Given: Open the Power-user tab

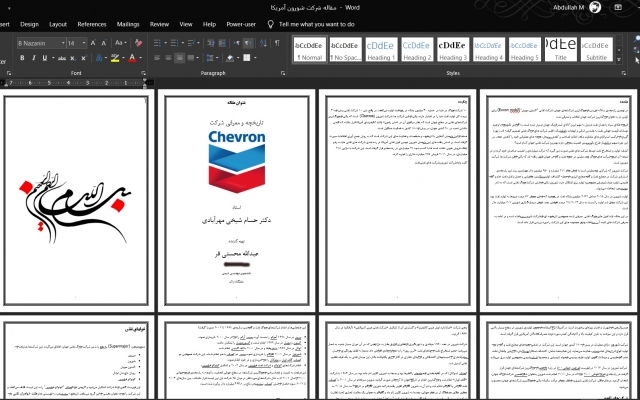Looking at the screenshot, I should (241, 24).
